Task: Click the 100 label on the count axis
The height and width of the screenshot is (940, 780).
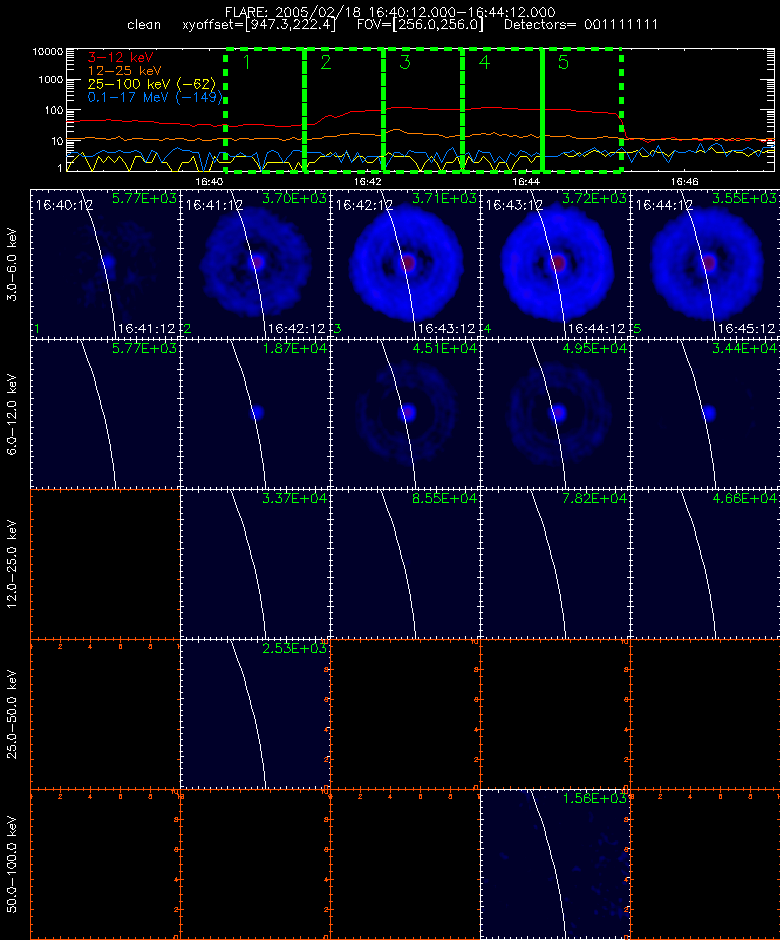Action: (x=53, y=110)
